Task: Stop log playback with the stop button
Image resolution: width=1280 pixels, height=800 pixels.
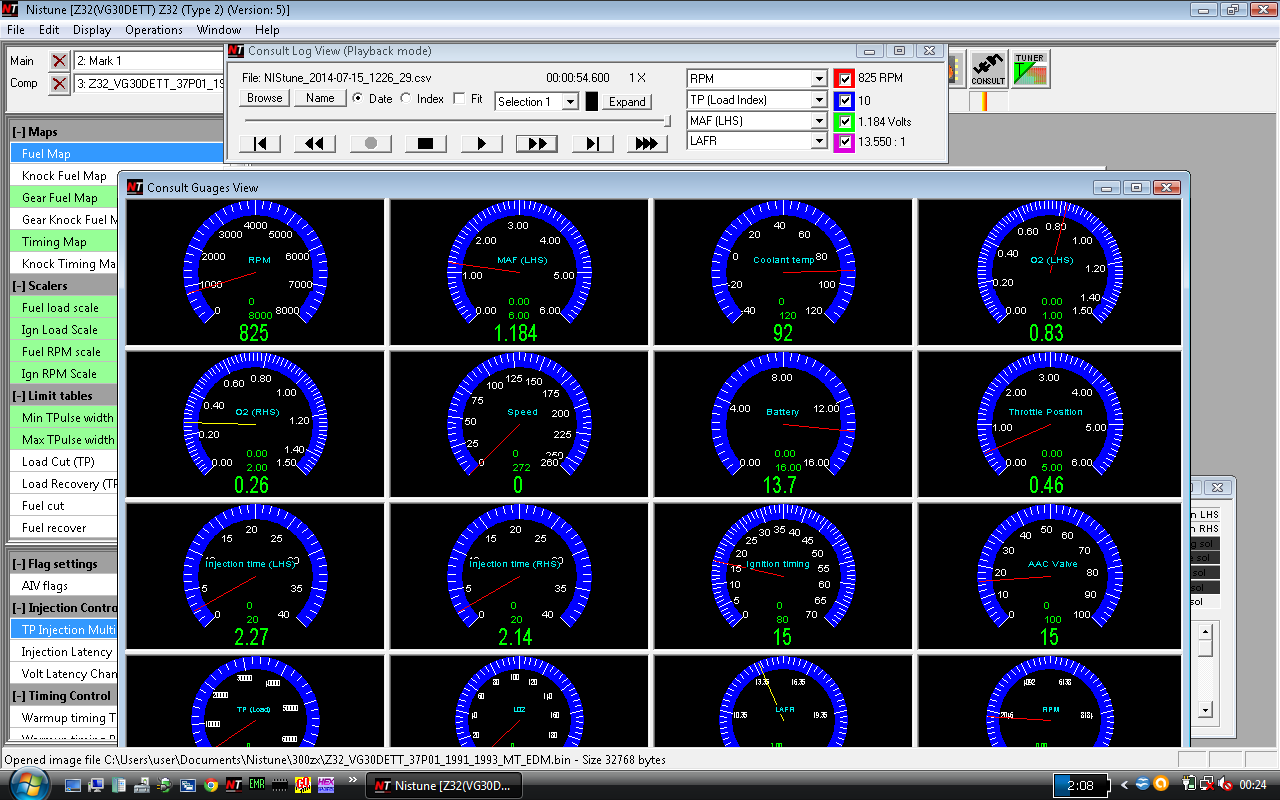Action: pyautogui.click(x=425, y=143)
